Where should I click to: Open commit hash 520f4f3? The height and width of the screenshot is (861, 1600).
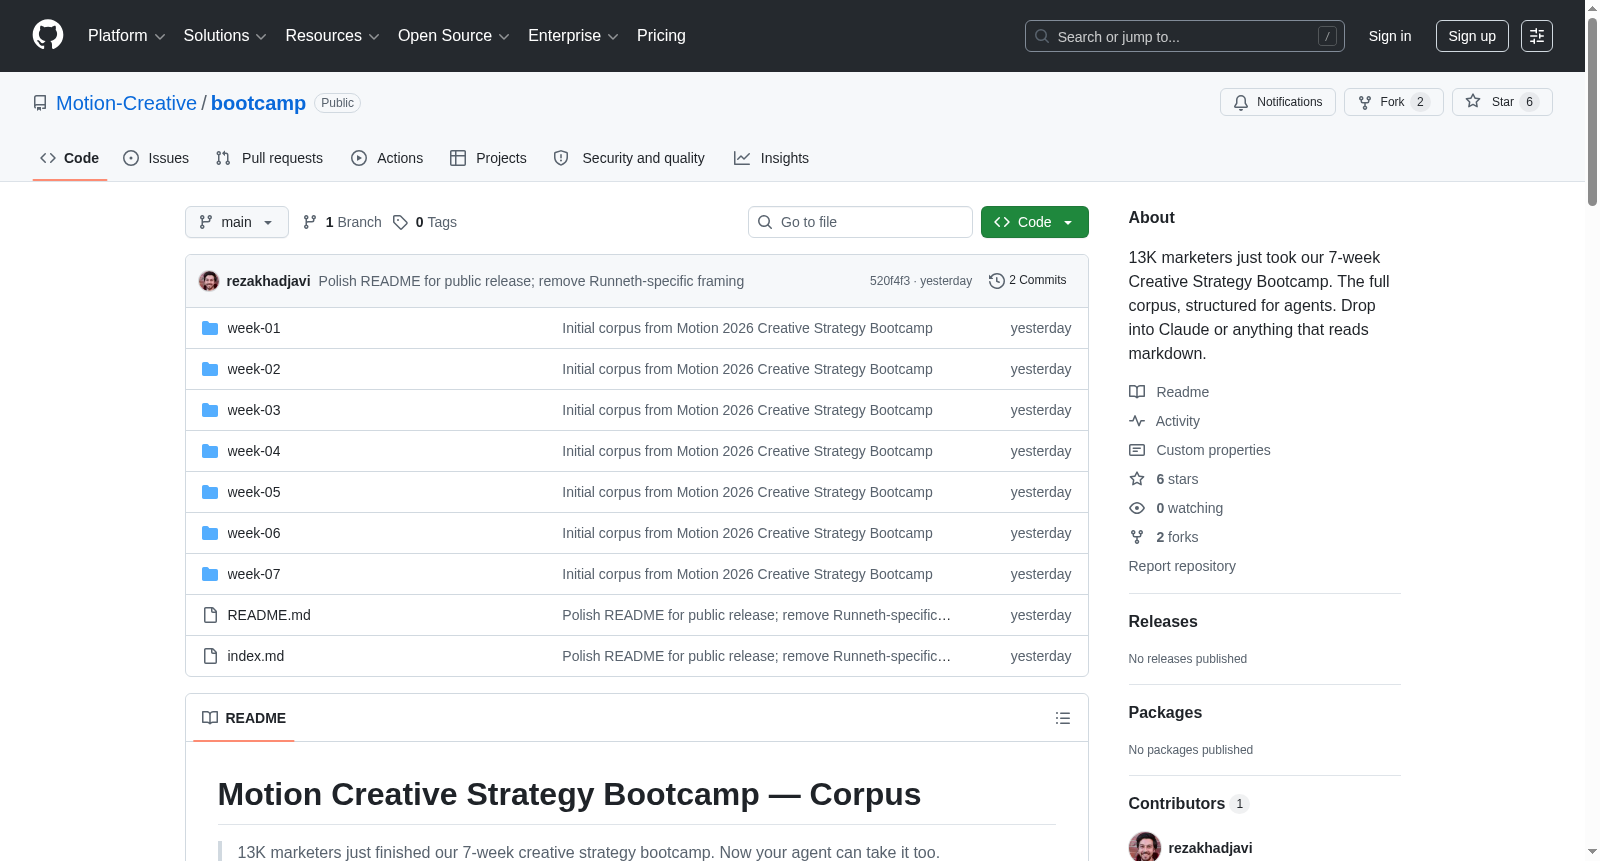890,281
